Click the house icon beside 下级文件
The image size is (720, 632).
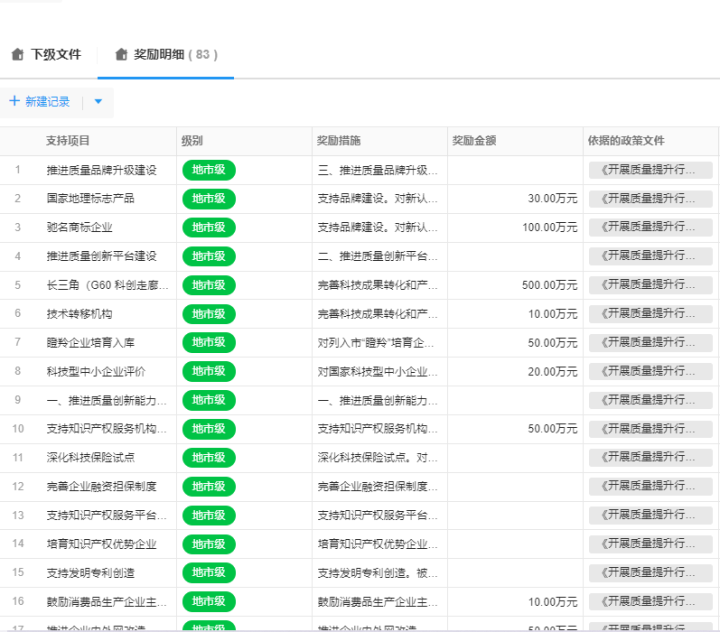click(17, 54)
